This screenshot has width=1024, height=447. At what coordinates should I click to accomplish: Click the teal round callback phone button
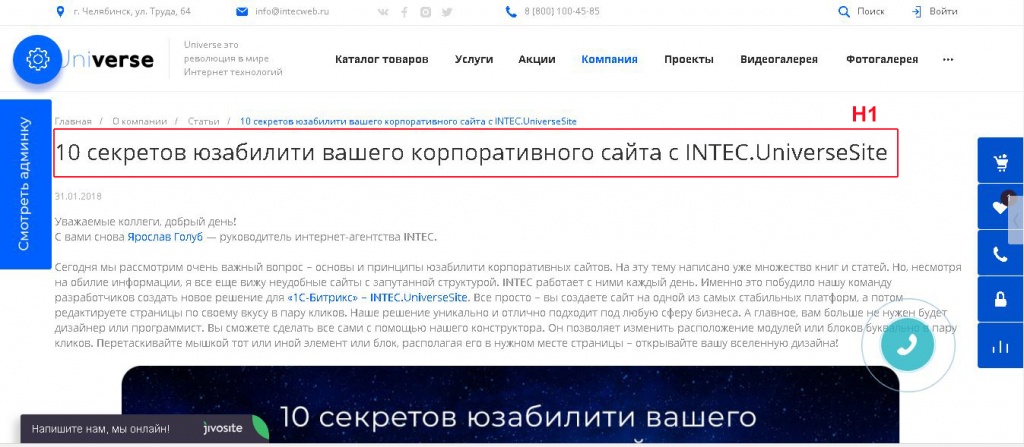(x=908, y=342)
